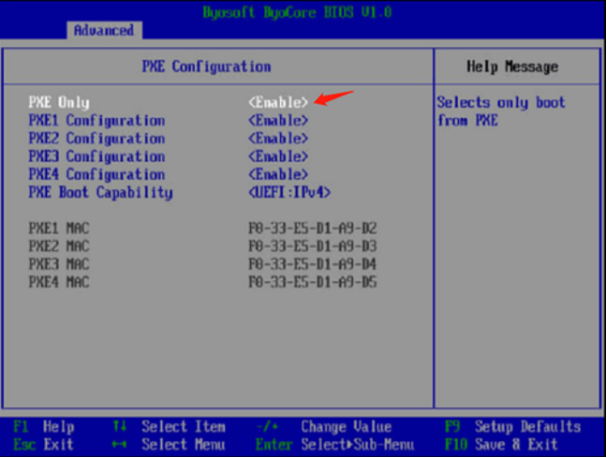Click the left-right arrows Select Menu icon
This screenshot has height=458, width=607.
[x=121, y=442]
